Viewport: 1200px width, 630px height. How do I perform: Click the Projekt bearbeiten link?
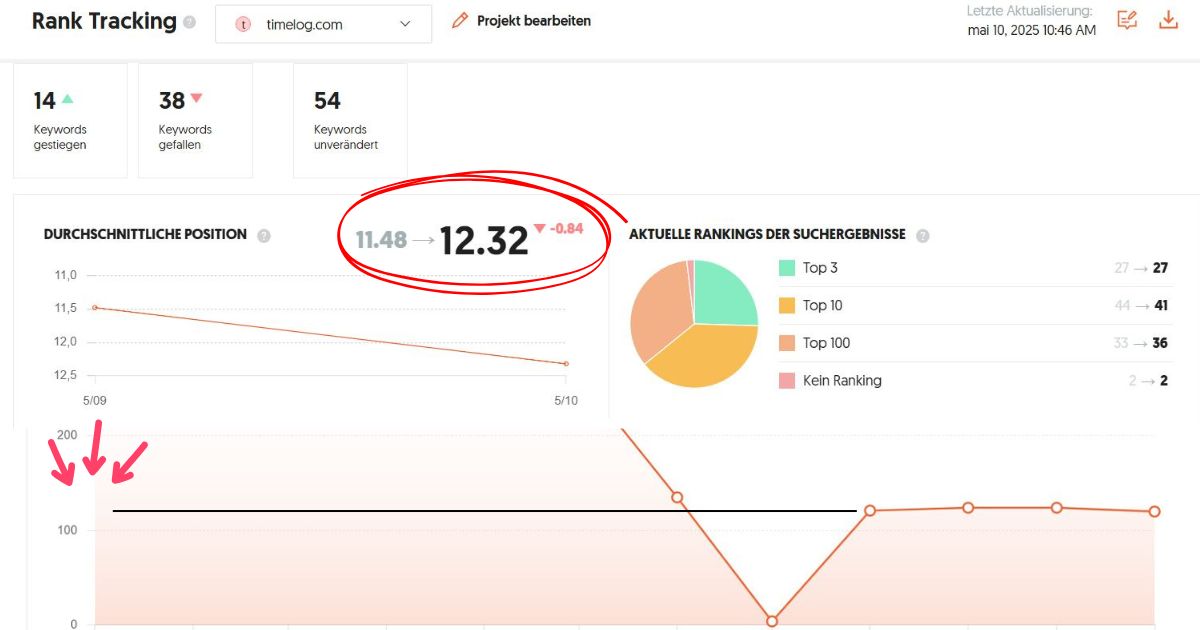coord(533,20)
